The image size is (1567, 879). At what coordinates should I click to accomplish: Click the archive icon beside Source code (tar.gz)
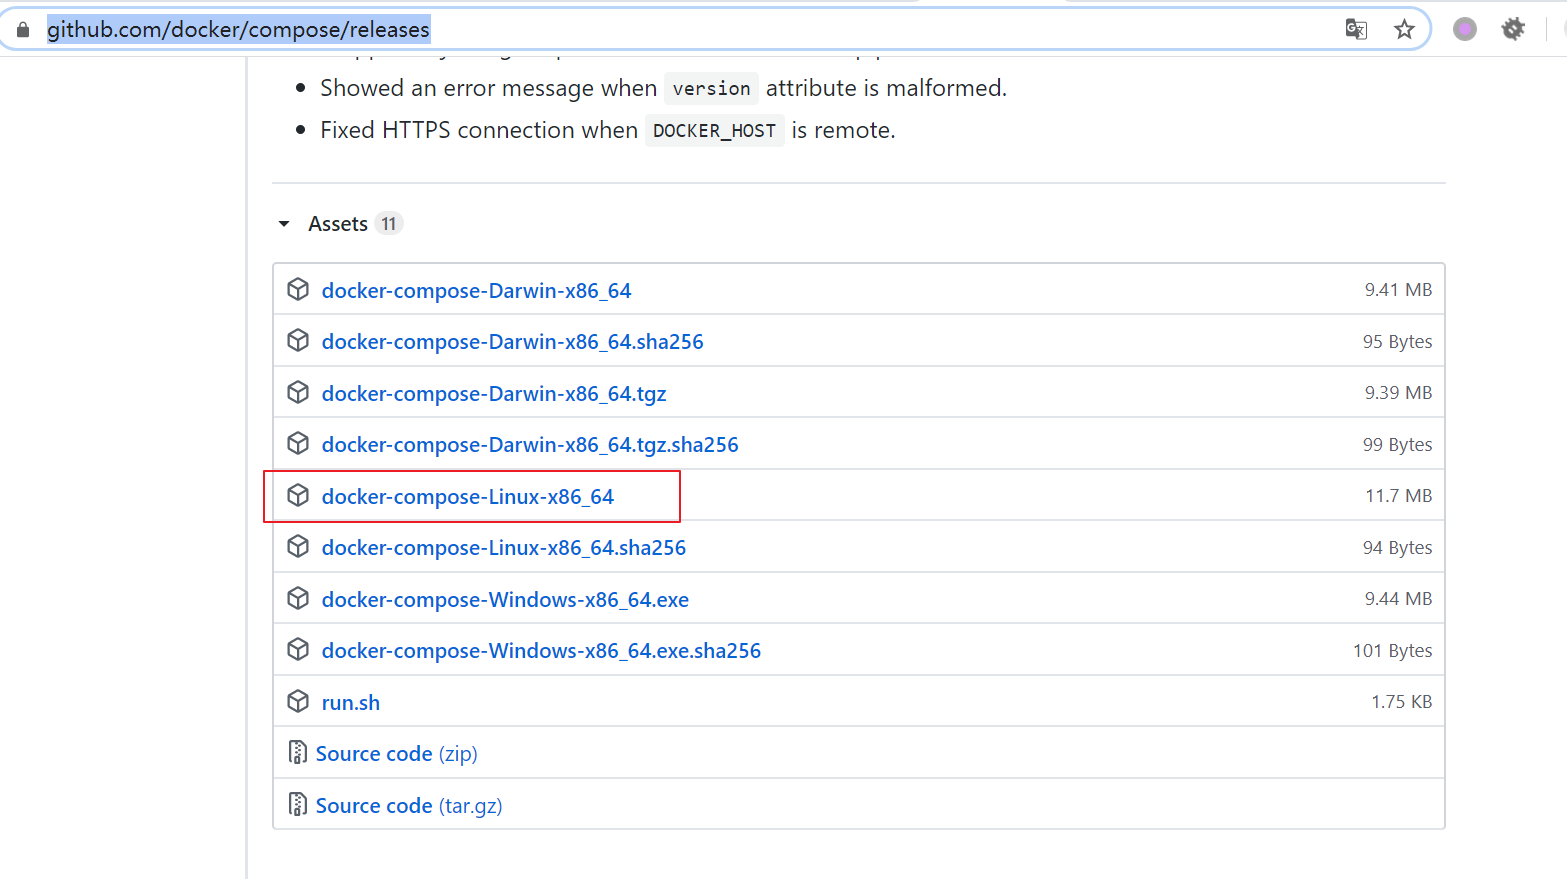[x=297, y=805]
